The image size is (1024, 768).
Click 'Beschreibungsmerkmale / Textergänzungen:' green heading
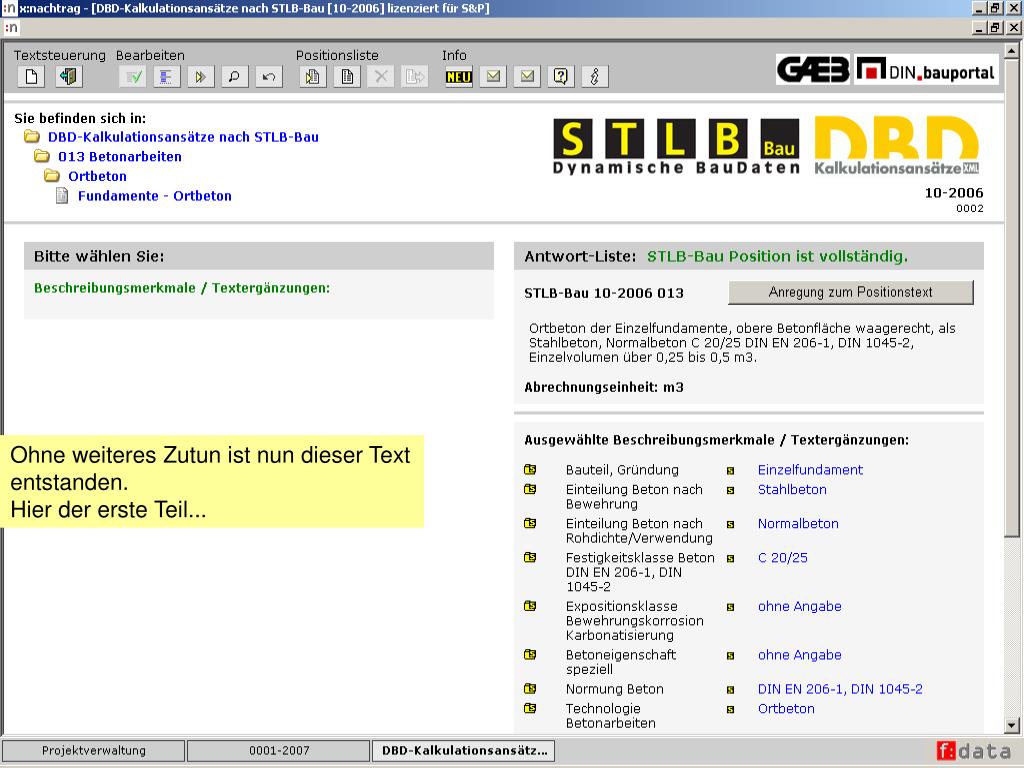click(x=182, y=288)
